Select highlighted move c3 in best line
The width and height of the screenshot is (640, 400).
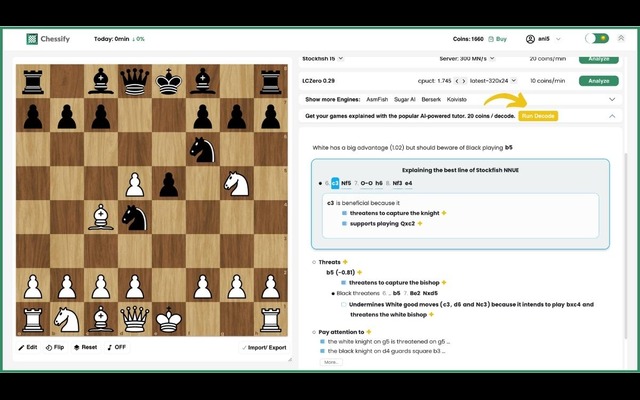click(335, 183)
